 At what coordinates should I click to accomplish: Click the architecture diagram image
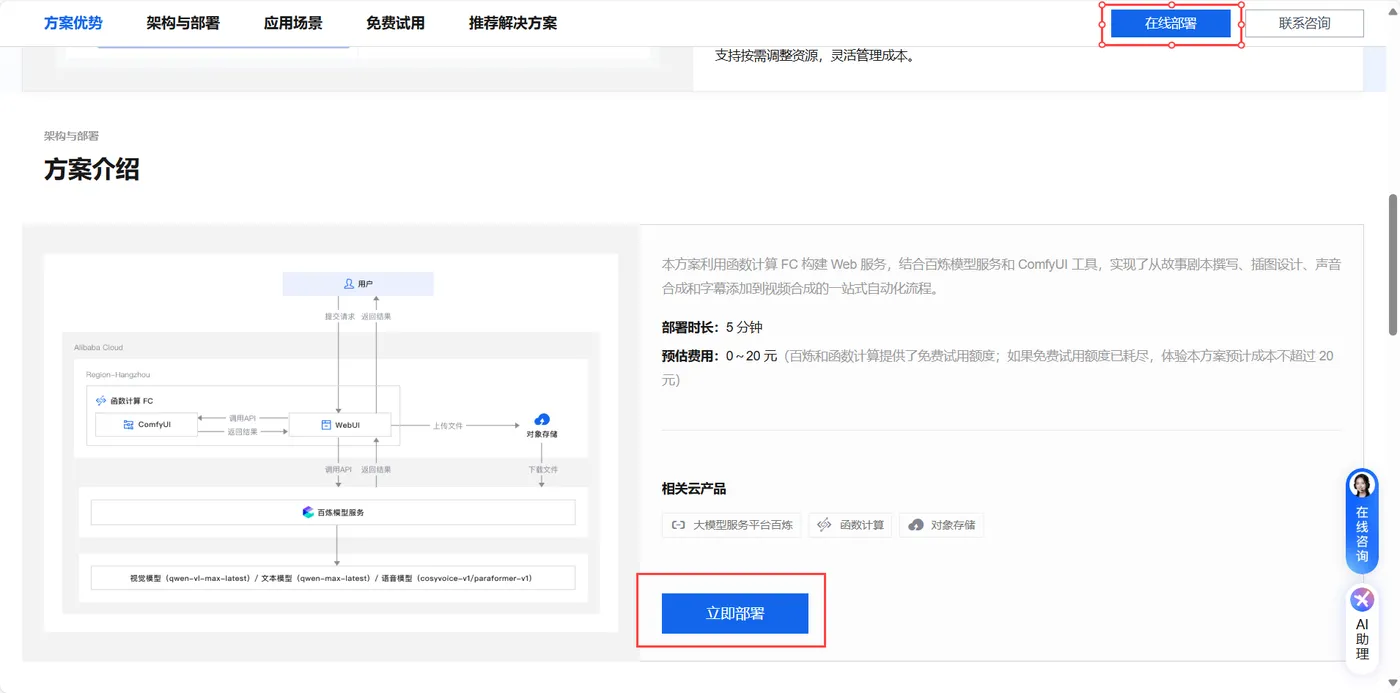pos(331,443)
